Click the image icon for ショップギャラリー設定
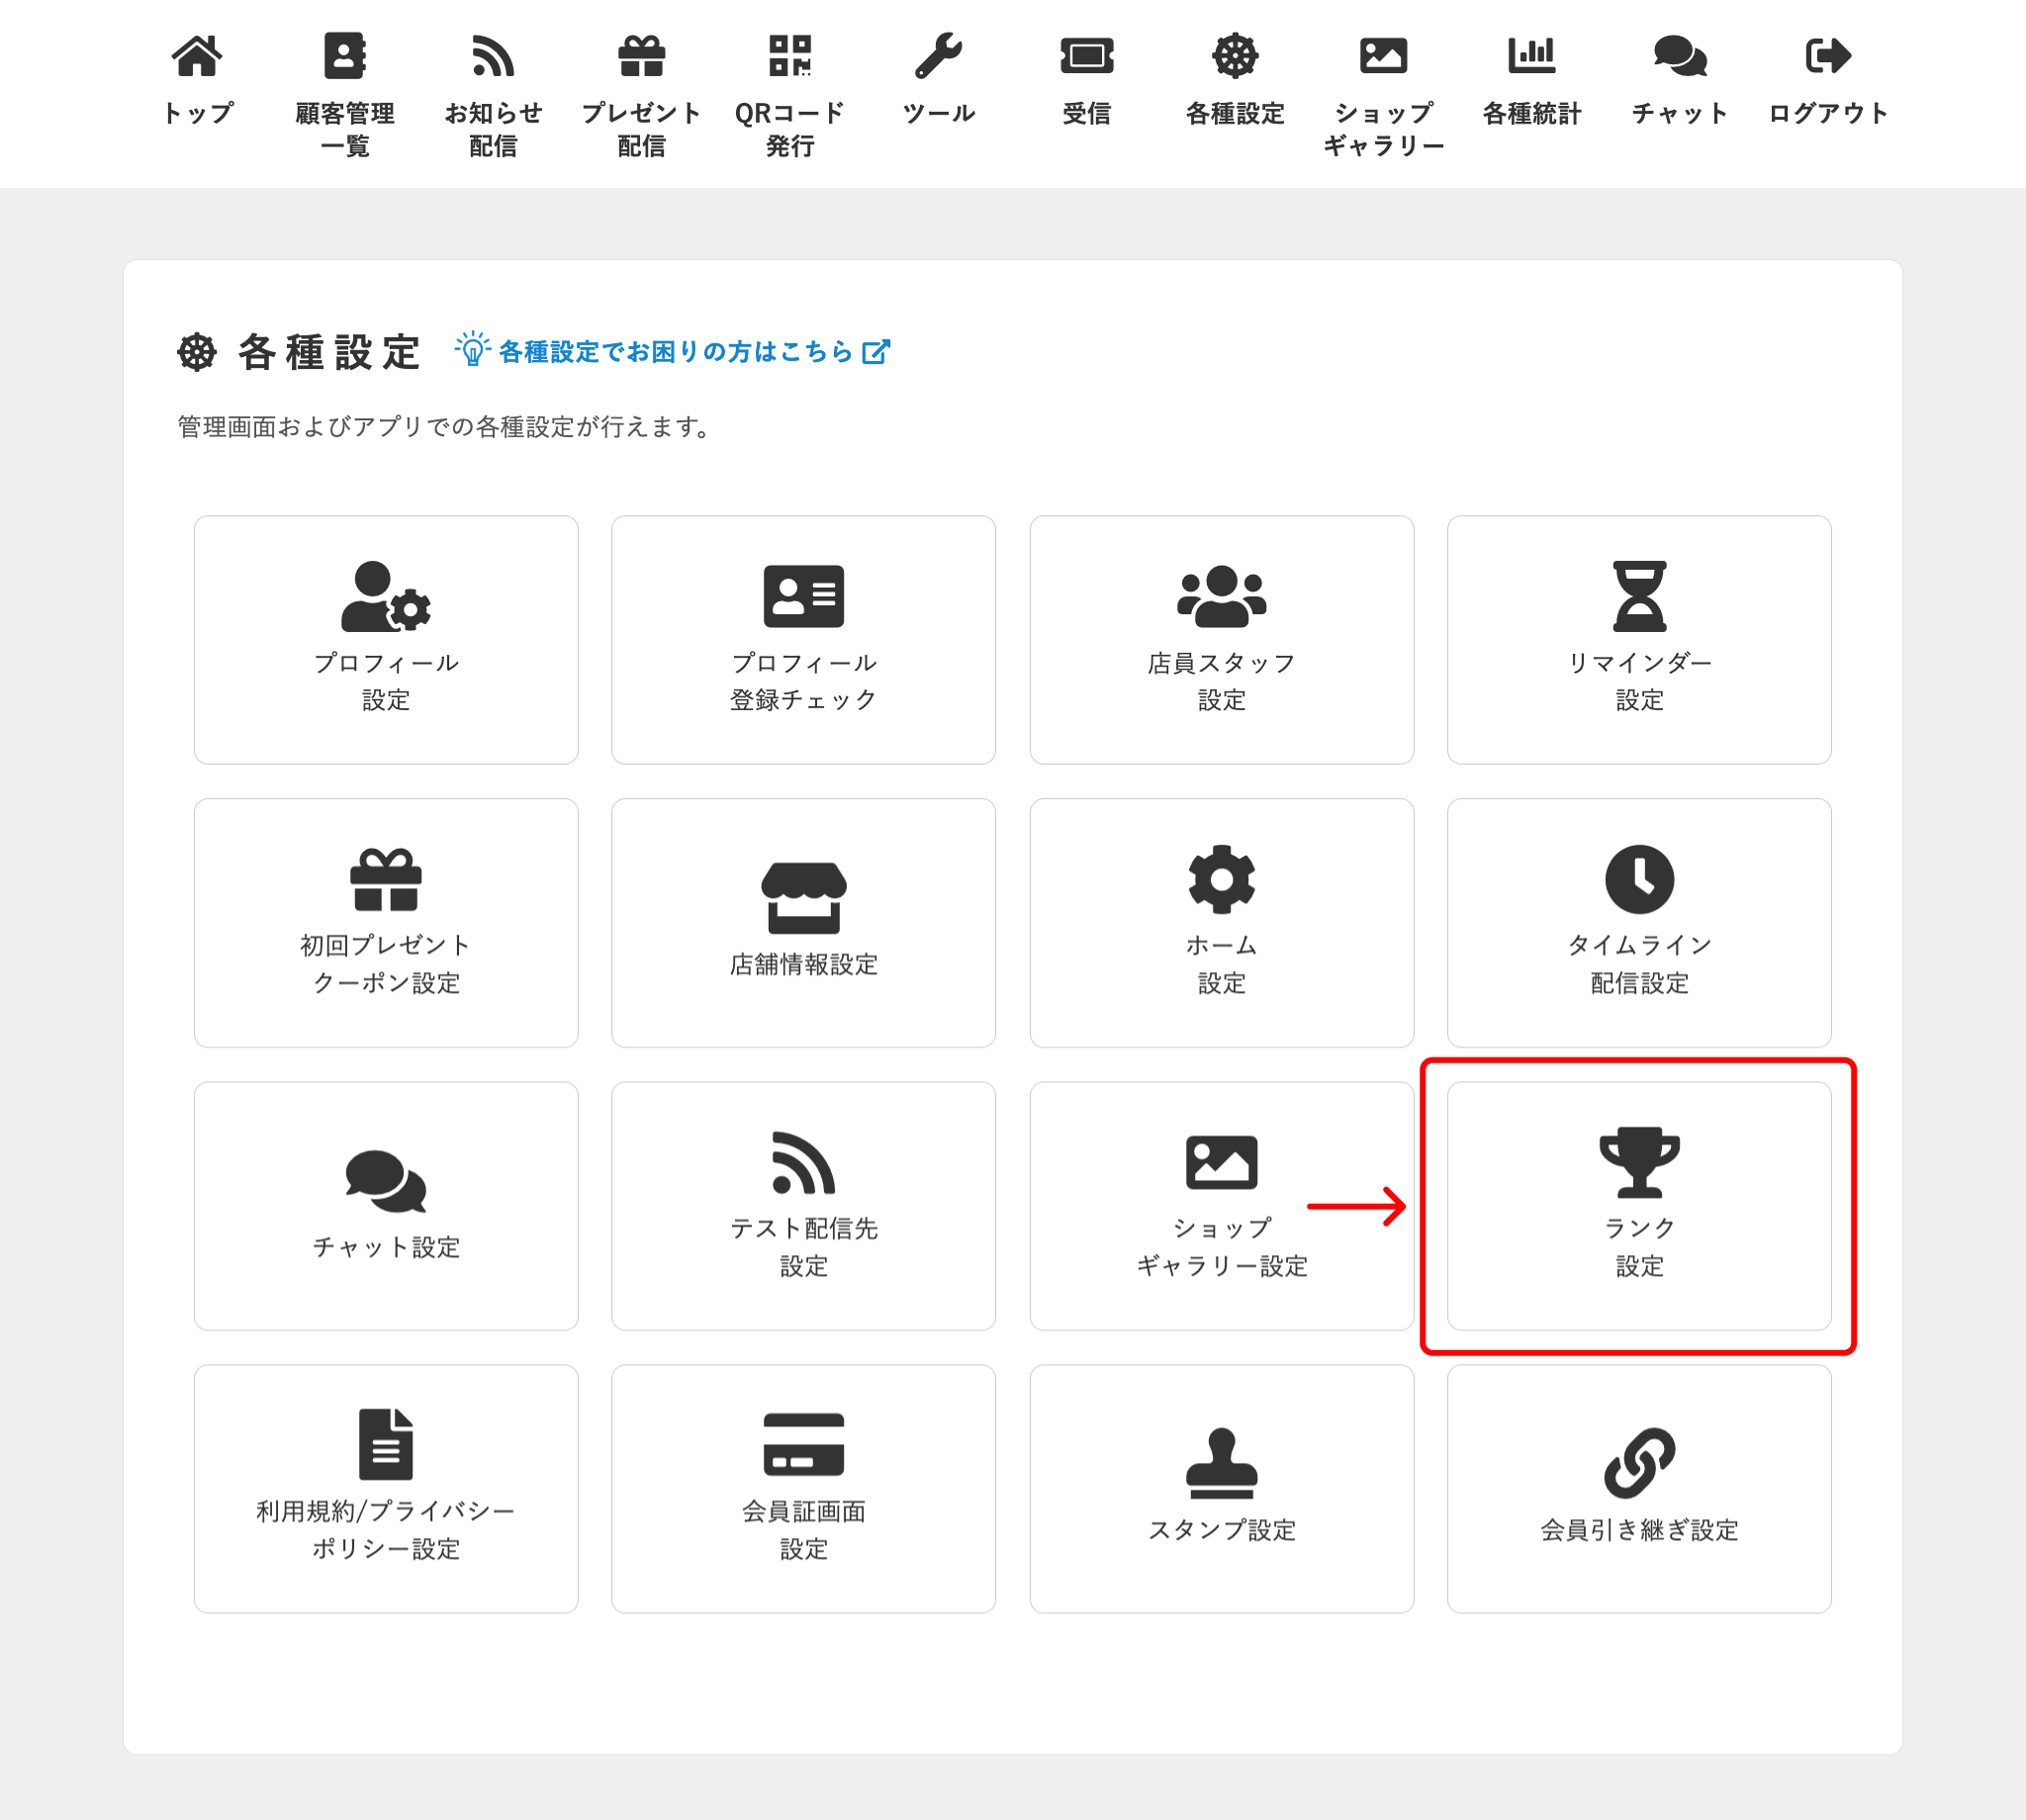Viewport: 2026px width, 1820px height. coord(1221,1162)
